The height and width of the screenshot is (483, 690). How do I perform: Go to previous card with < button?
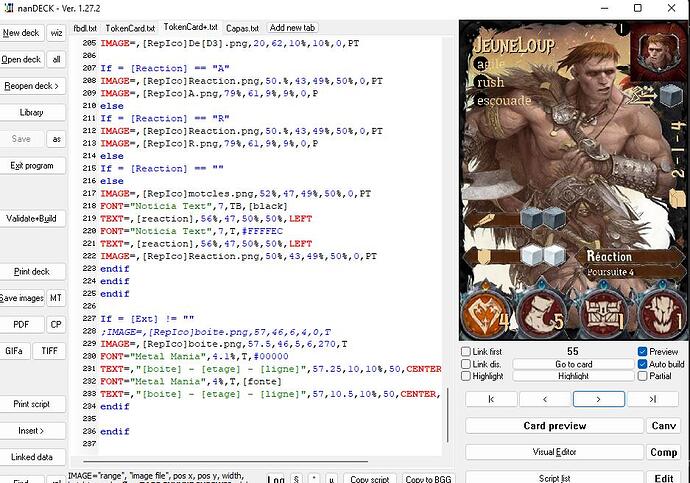[x=545, y=399]
